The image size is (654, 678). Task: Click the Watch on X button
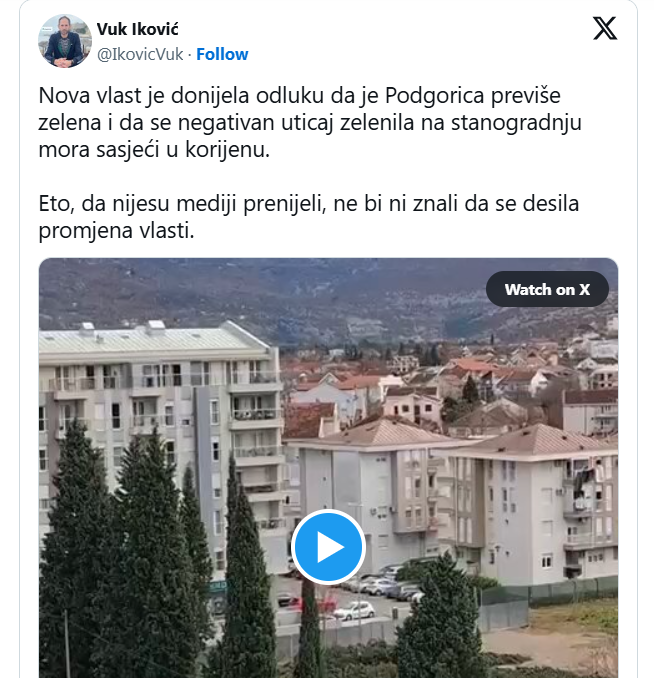(547, 289)
